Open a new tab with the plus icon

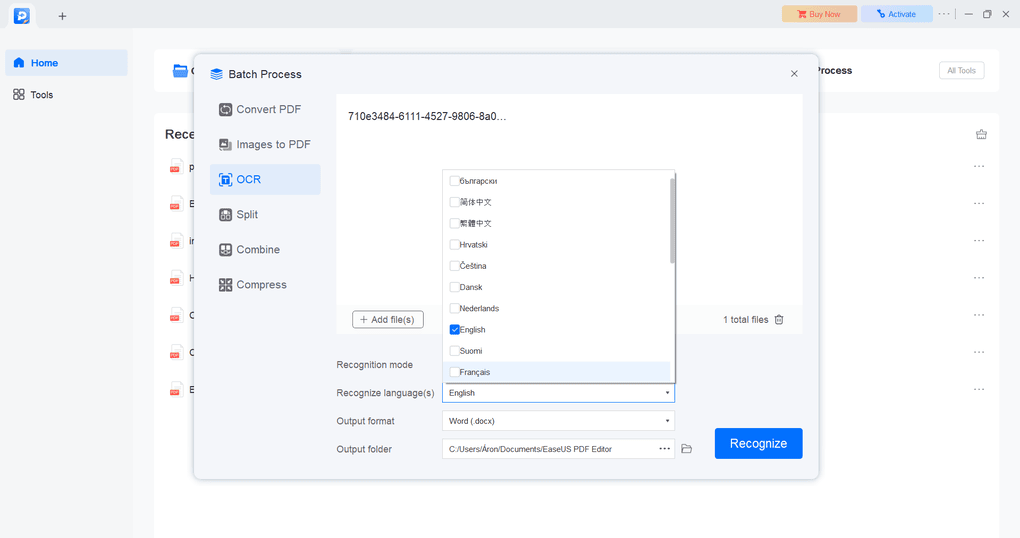coord(62,16)
